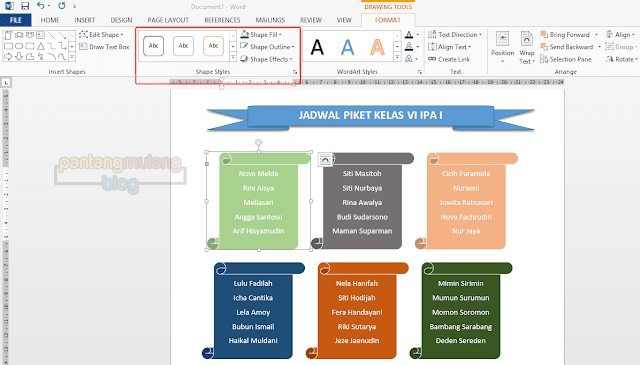Click the Undo icon
The width and height of the screenshot is (640, 365).
point(40,6)
